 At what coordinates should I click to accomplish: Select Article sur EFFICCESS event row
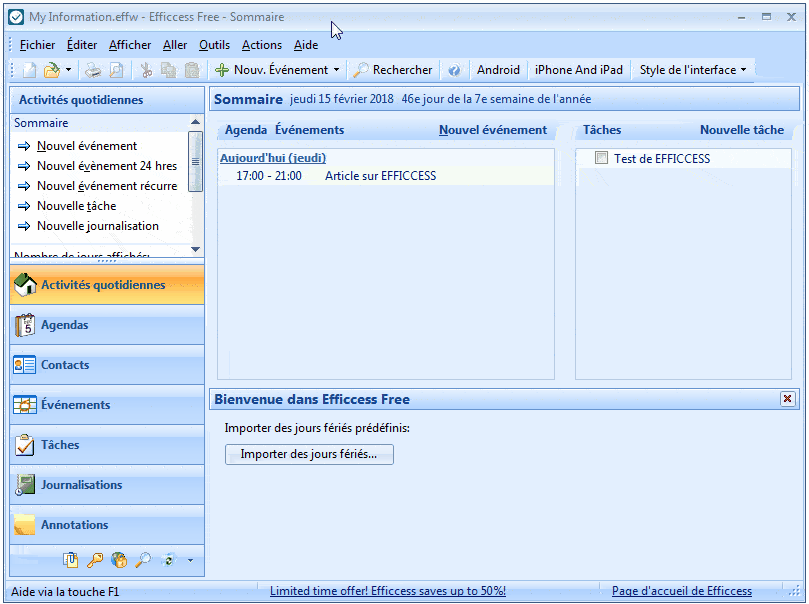[x=386, y=176]
